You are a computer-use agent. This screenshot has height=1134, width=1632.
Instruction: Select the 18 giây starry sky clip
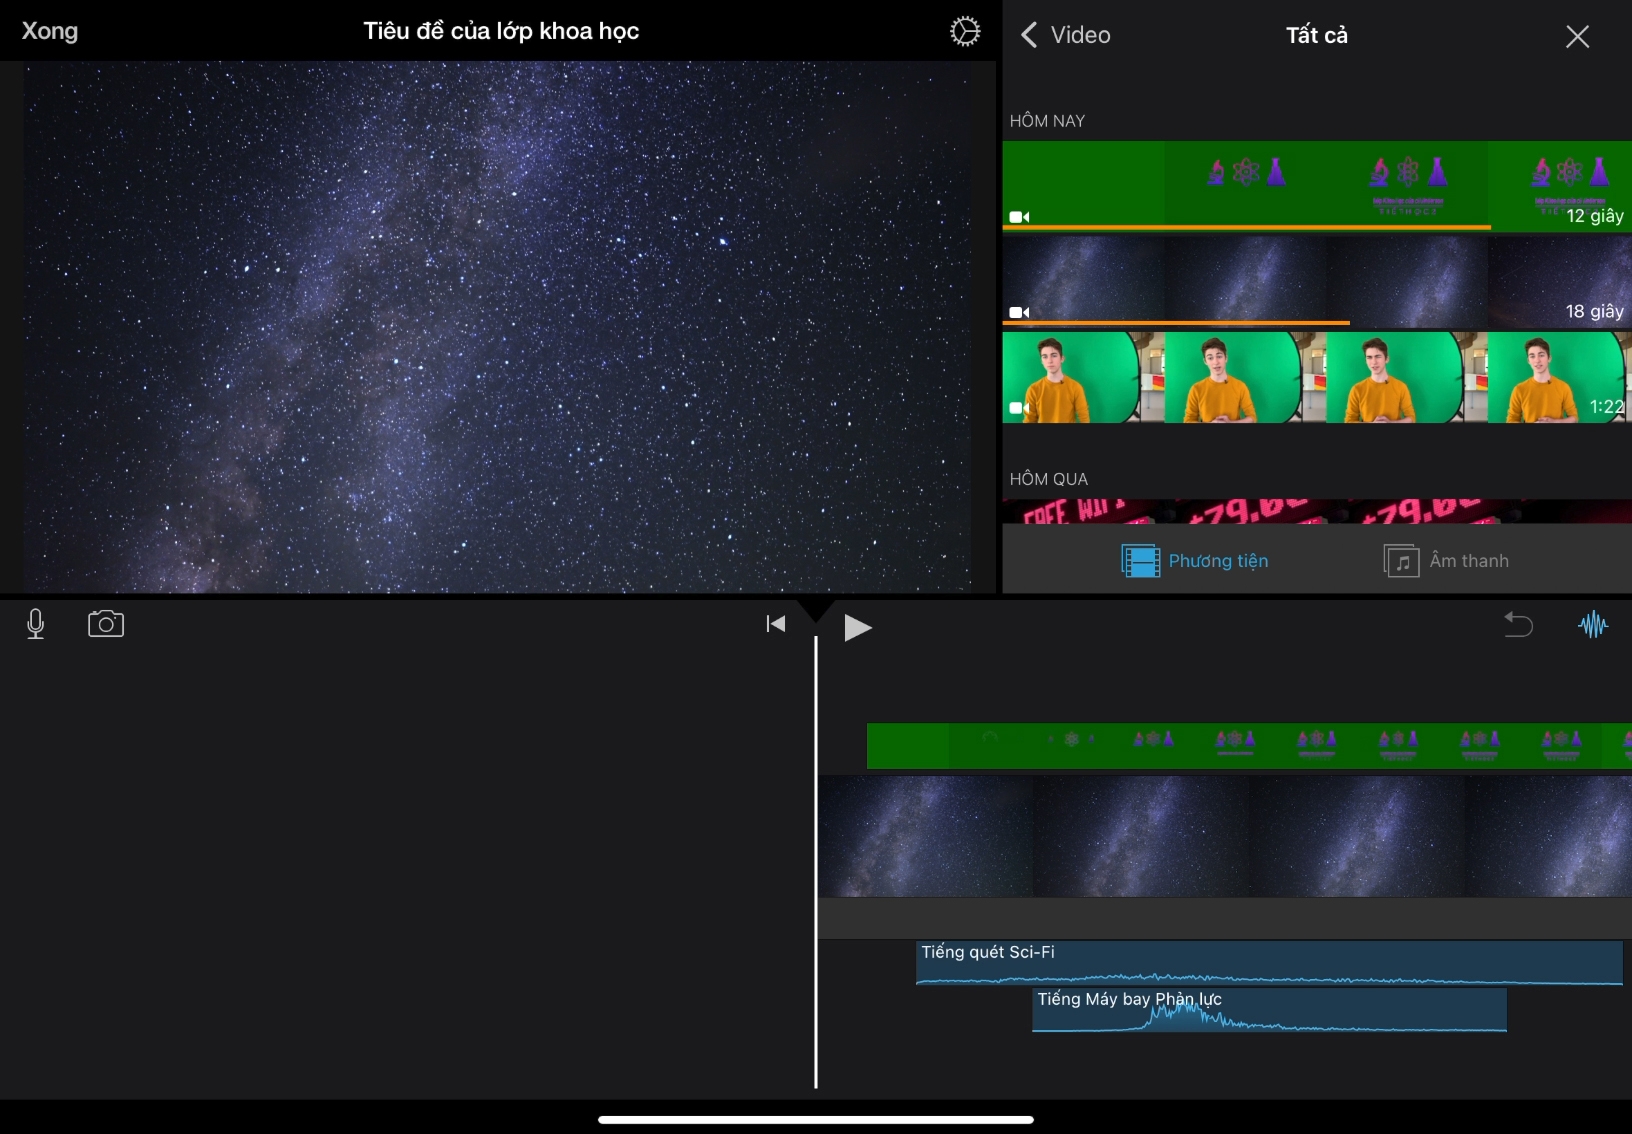point(1316,282)
